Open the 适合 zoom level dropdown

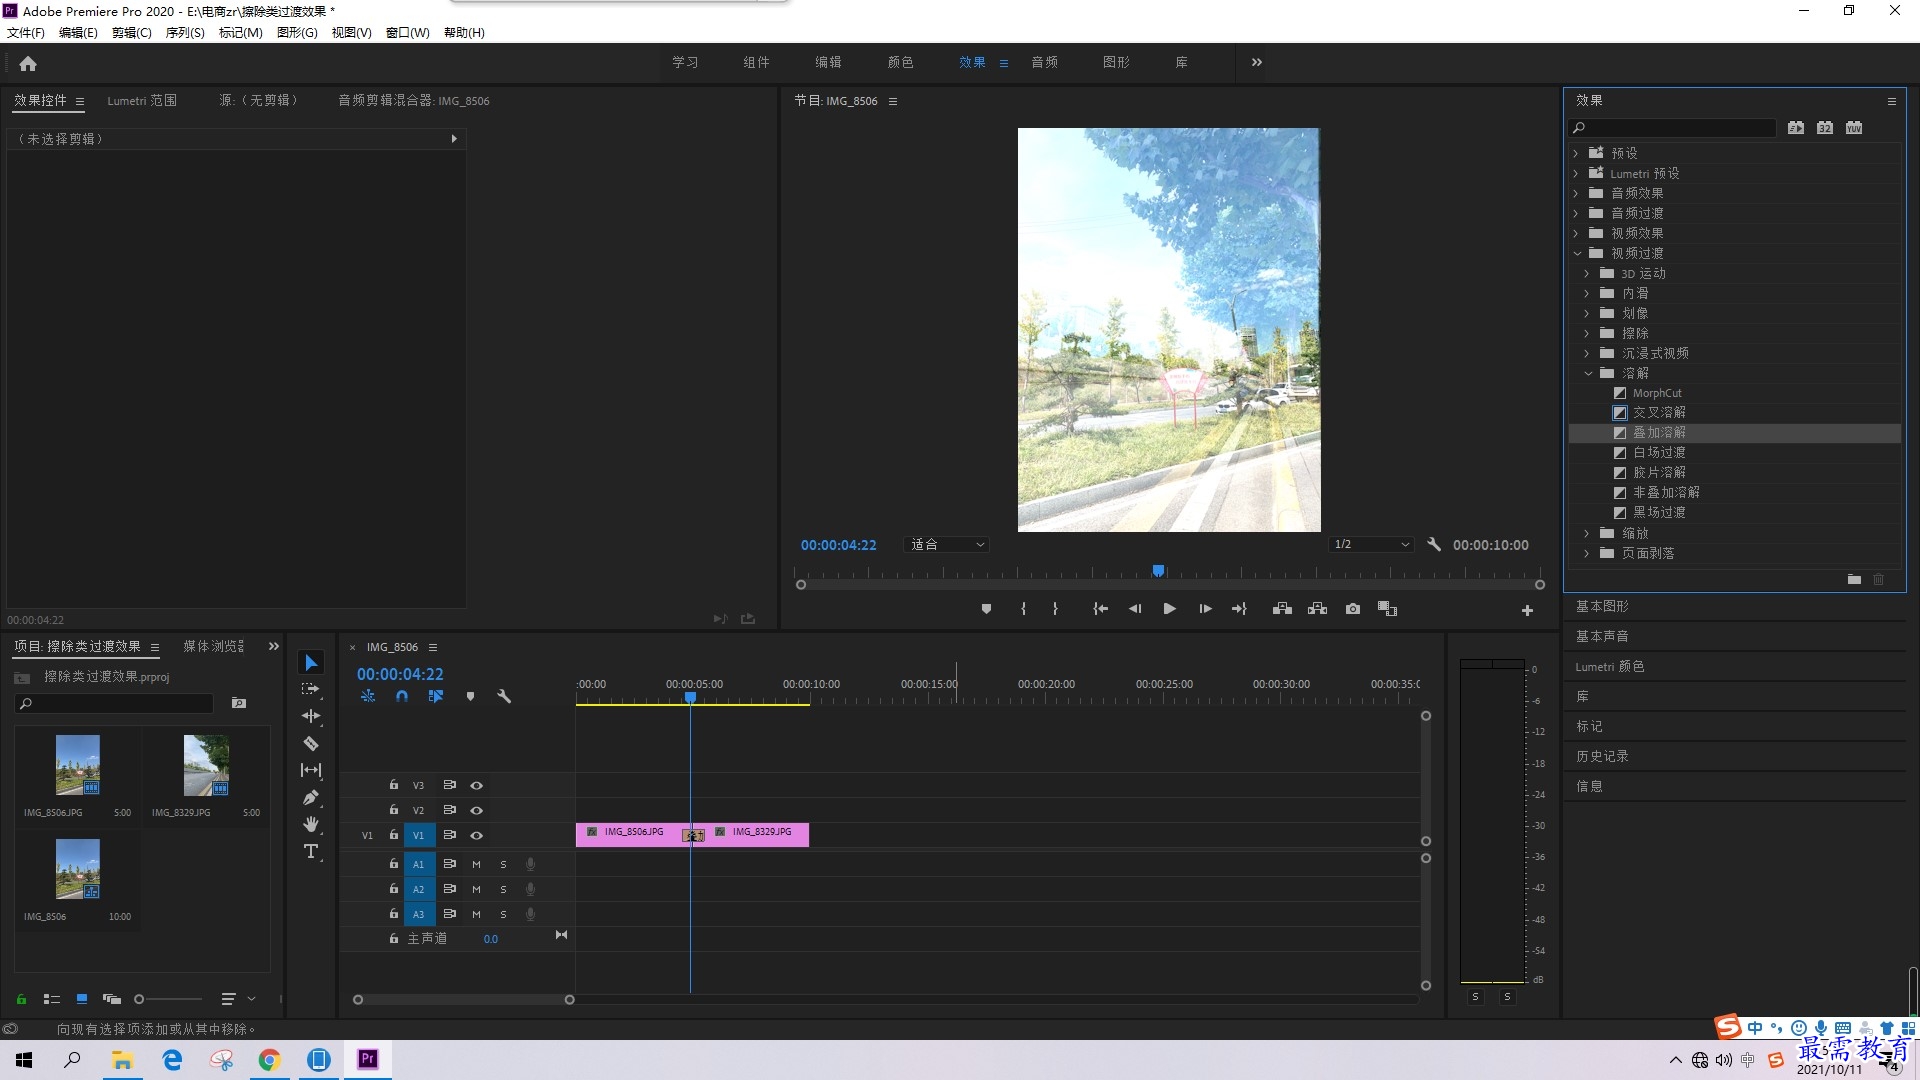(946, 544)
